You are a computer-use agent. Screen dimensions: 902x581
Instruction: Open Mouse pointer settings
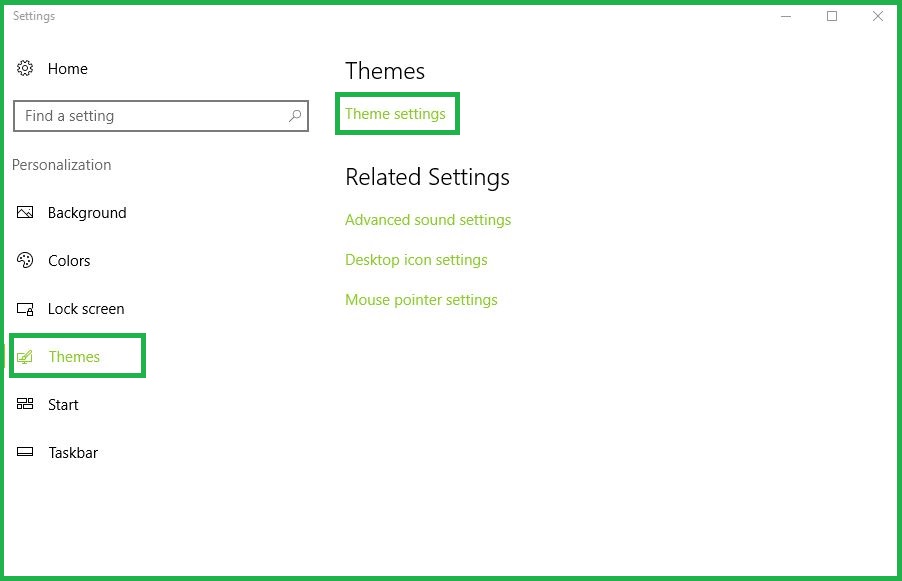coord(421,300)
